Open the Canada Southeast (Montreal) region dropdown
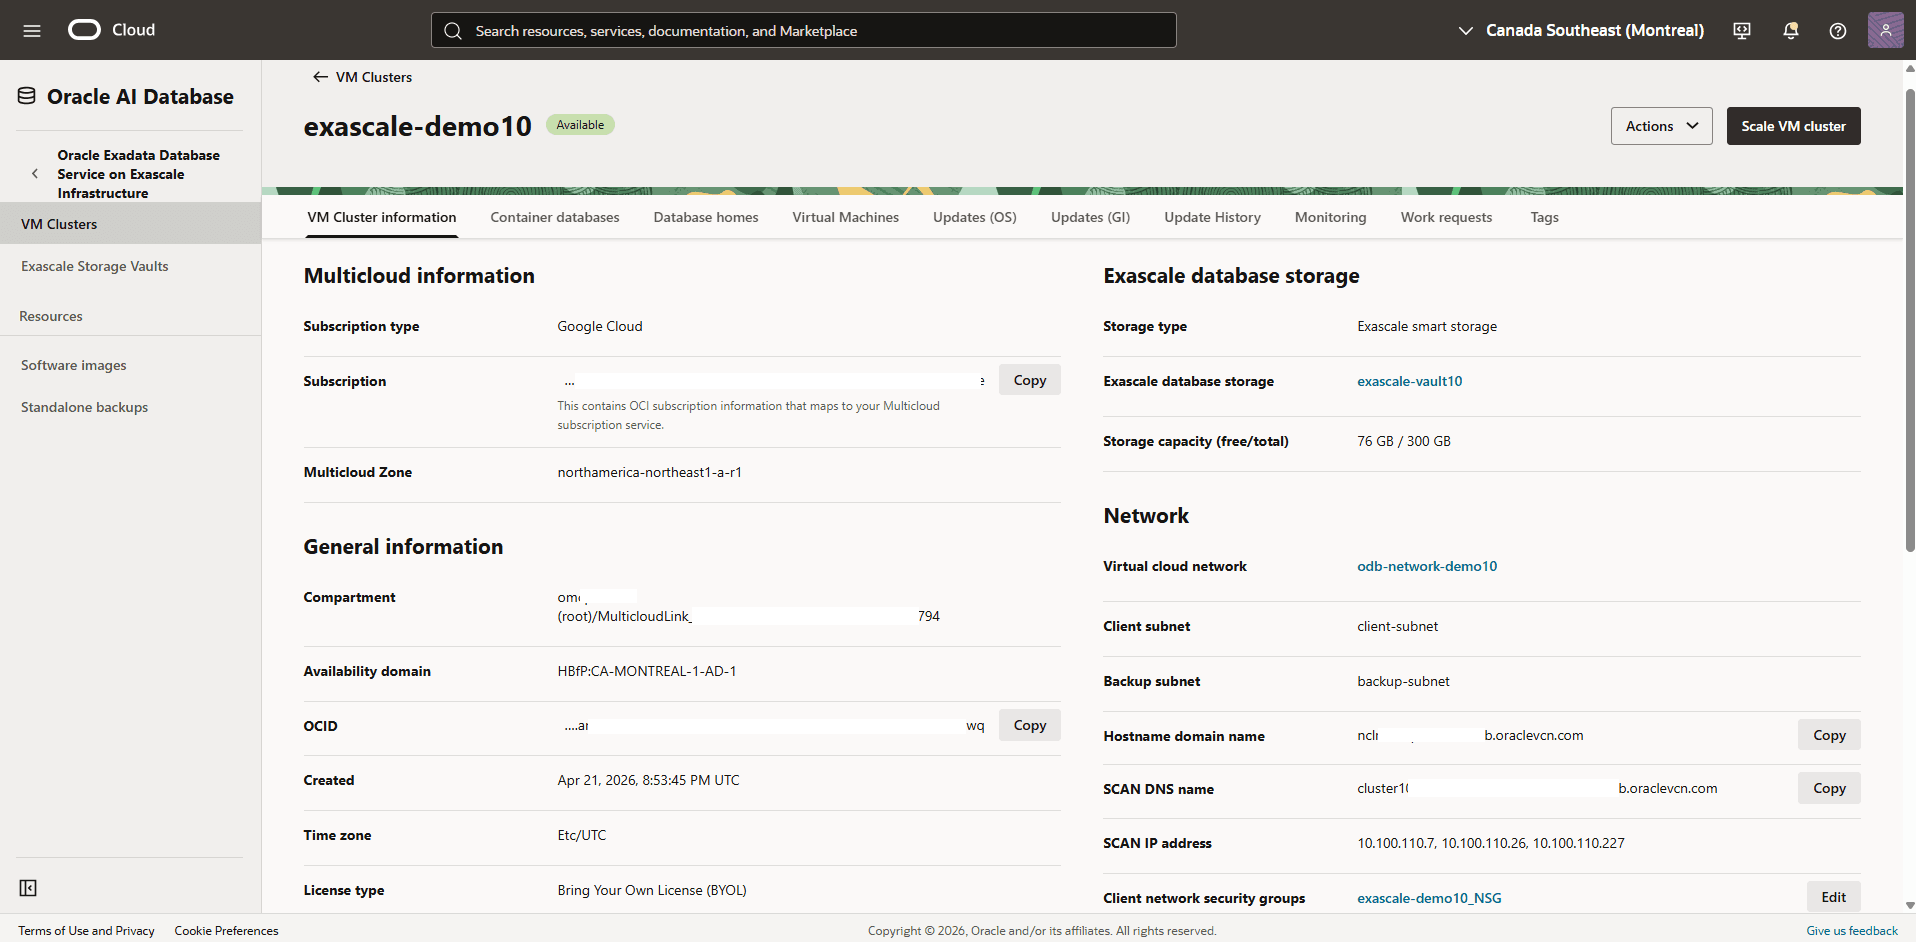The image size is (1916, 942). point(1581,30)
